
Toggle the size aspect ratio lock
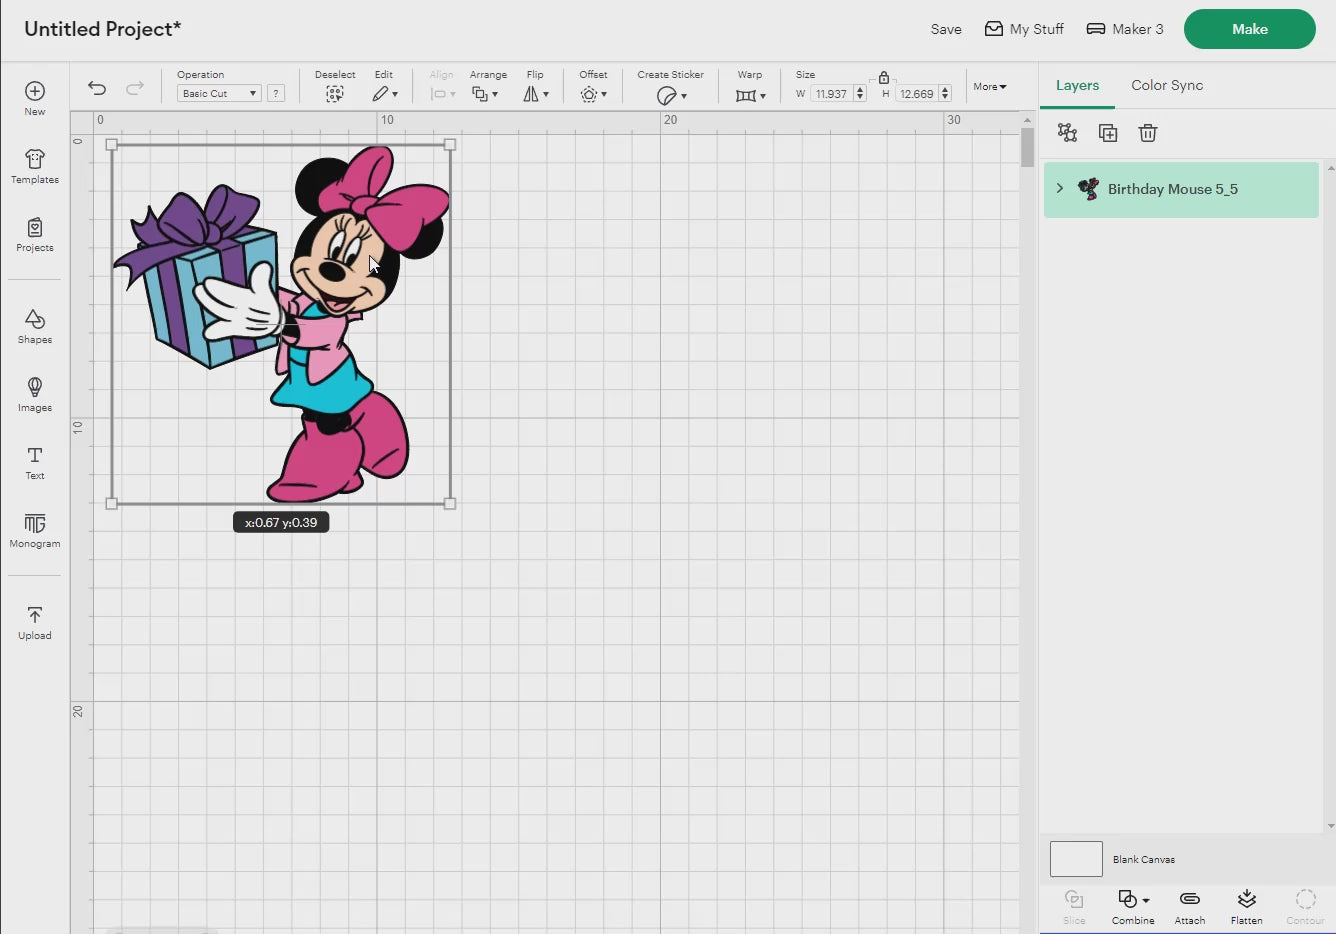pos(884,77)
